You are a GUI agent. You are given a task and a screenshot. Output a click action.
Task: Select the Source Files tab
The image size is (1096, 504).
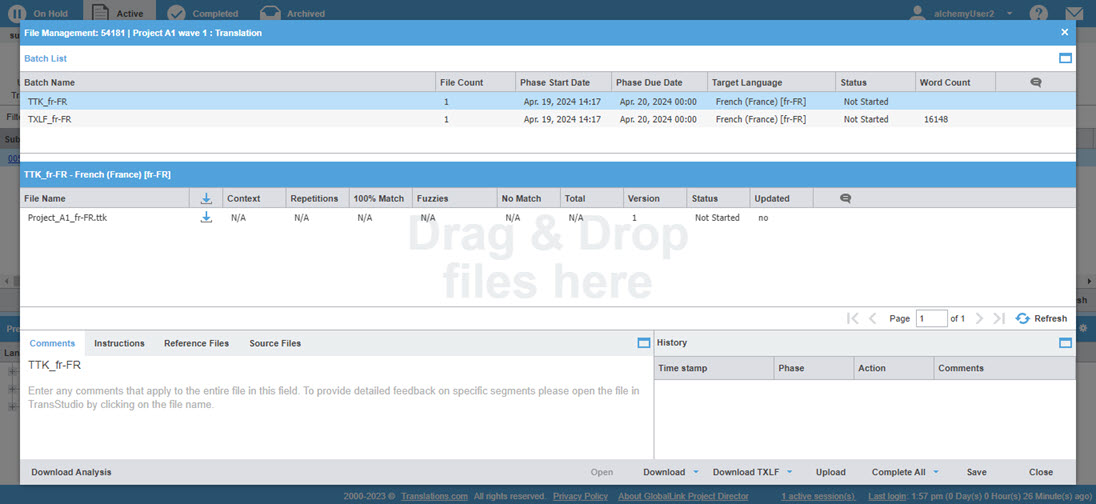[x=275, y=343]
